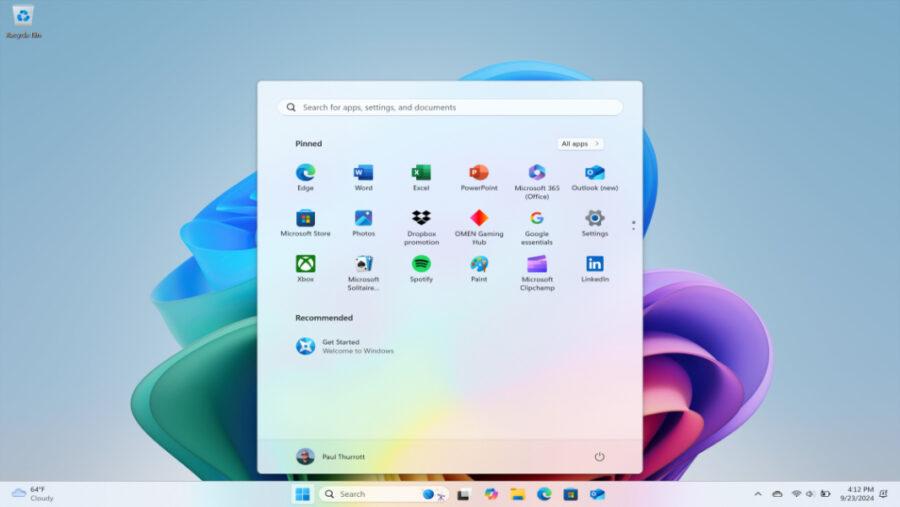
Task: Open Wi-Fi network quick settings
Action: point(796,494)
